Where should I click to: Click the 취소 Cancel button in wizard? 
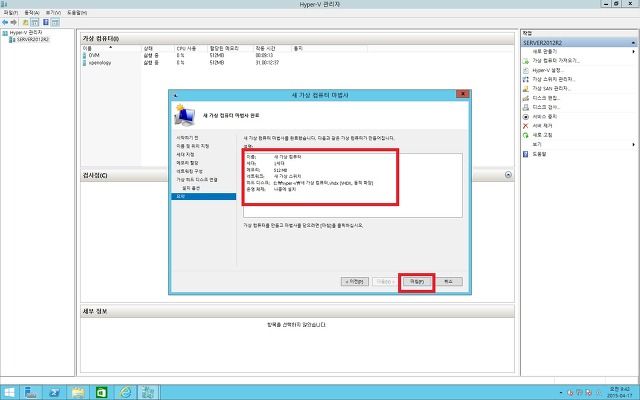(449, 282)
